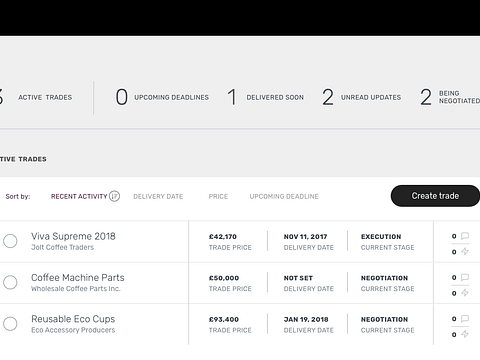Open the Reusable Eco Cups trade
The image size is (480, 360).
pyautogui.click(x=73, y=319)
